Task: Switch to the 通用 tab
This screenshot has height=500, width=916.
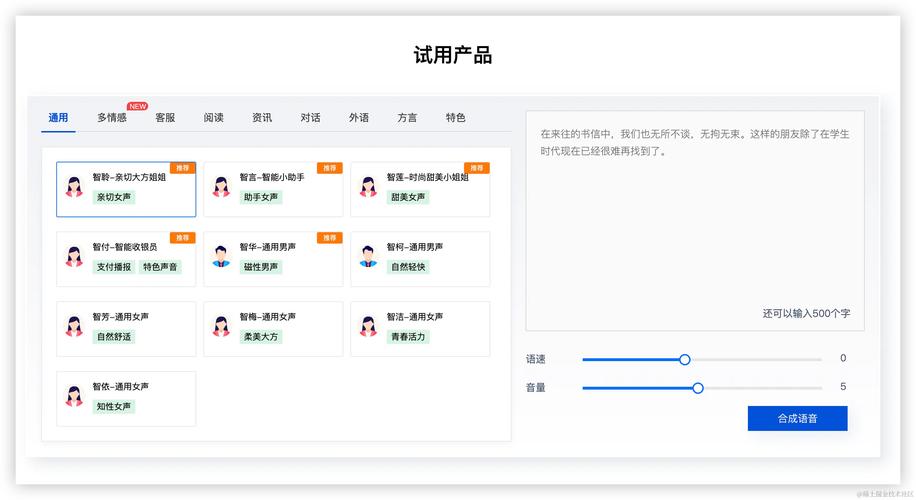Action: [58, 118]
